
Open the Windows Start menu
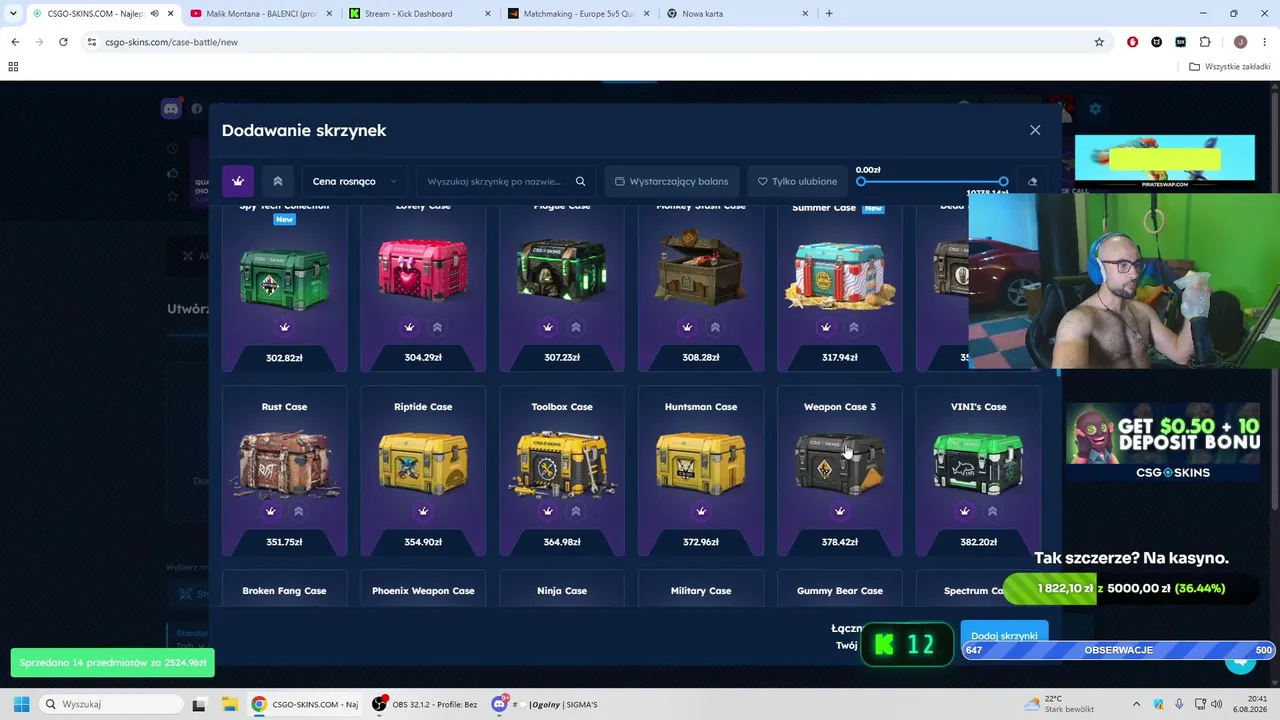point(21,704)
